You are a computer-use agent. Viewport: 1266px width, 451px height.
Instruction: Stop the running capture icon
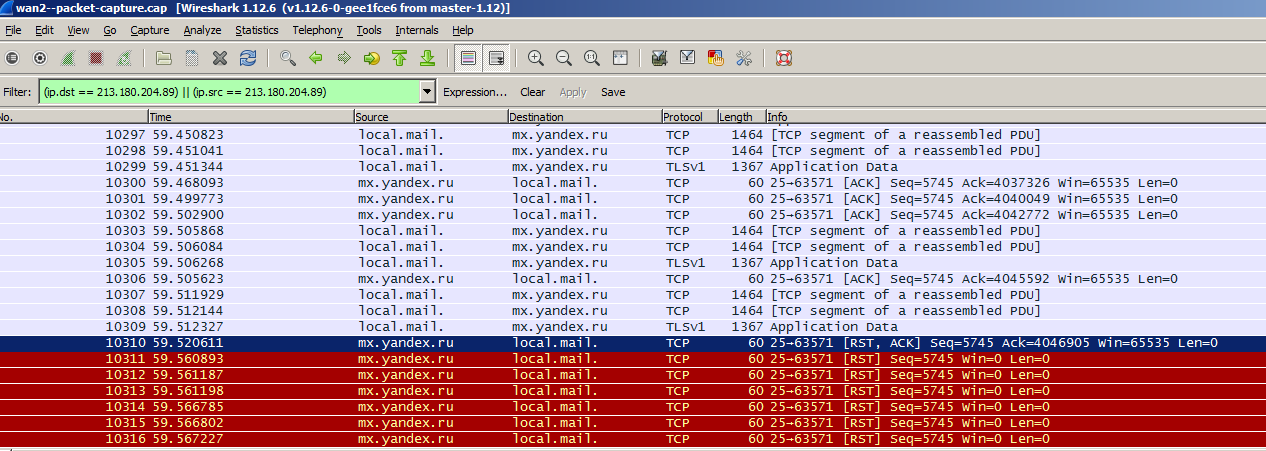(x=96, y=58)
